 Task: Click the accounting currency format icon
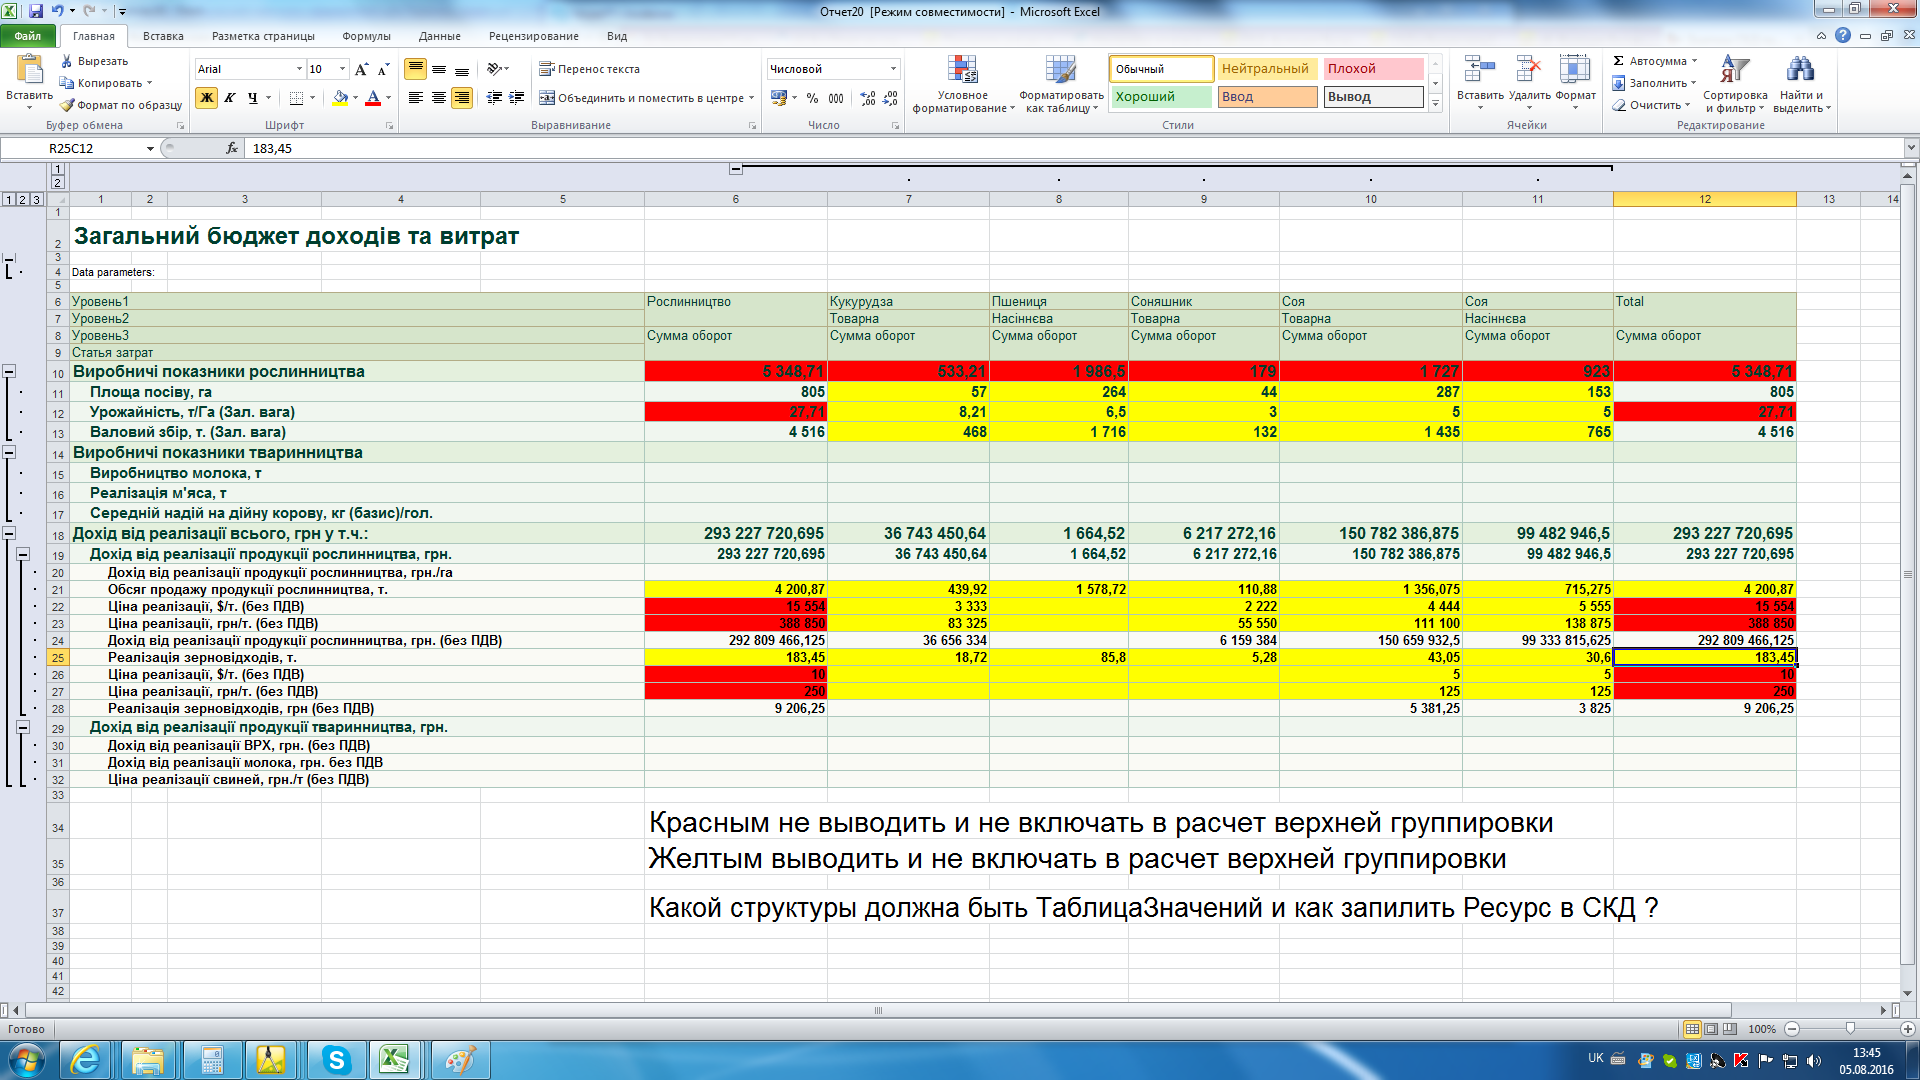779,98
